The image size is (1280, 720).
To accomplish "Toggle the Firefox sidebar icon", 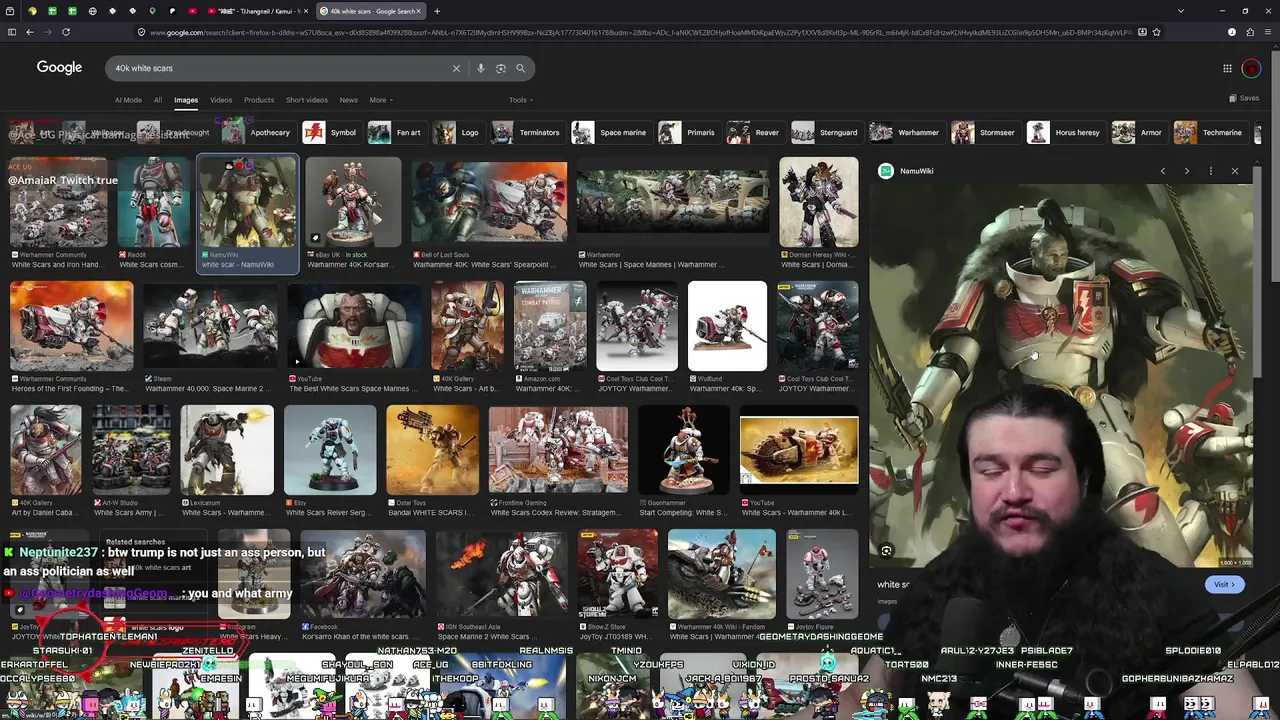I will pyautogui.click(x=11, y=32).
